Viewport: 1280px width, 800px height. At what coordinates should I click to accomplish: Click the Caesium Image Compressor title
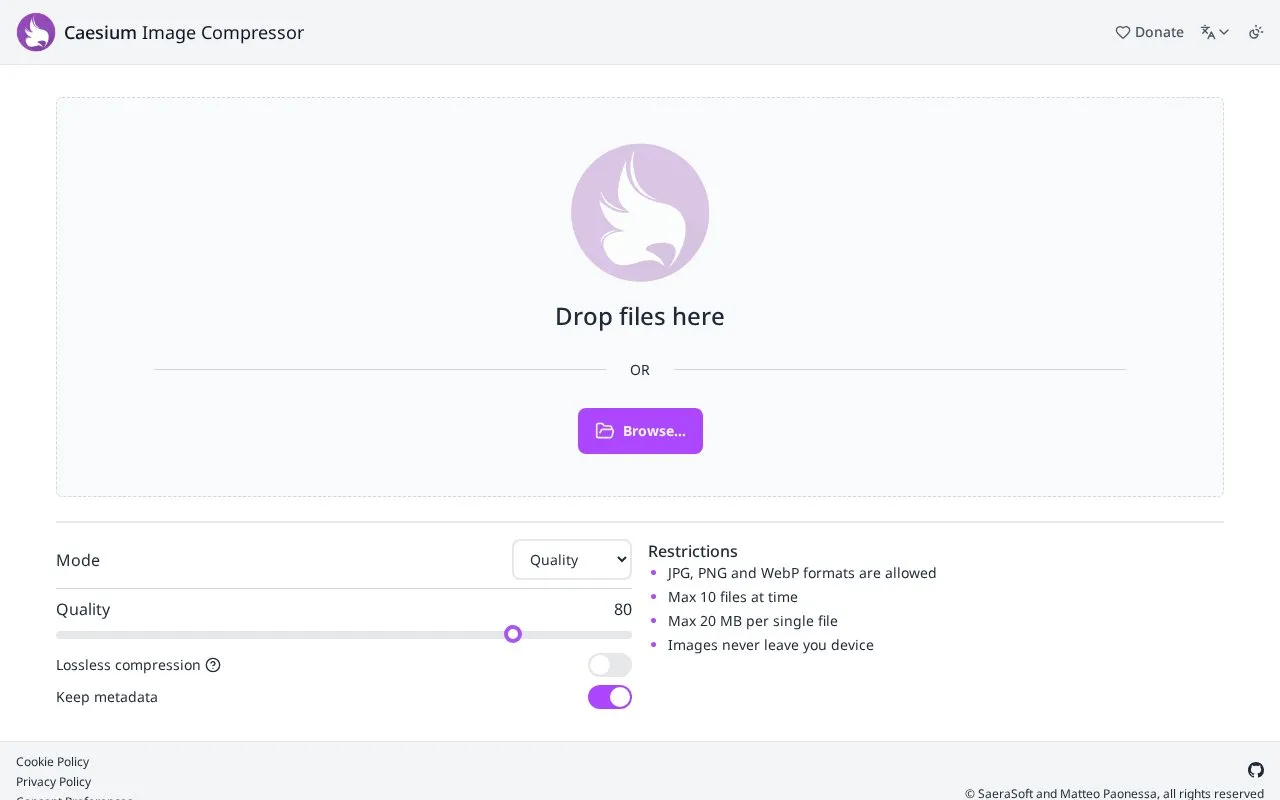(x=184, y=32)
